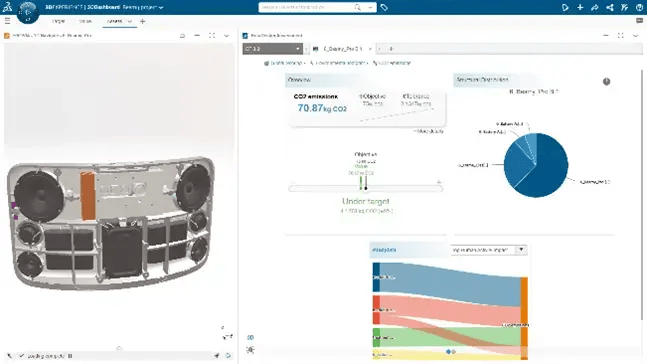Image resolution: width=647 pixels, height=364 pixels.
Task: Open the hamburger menu below the top bar
Action: 7,21
